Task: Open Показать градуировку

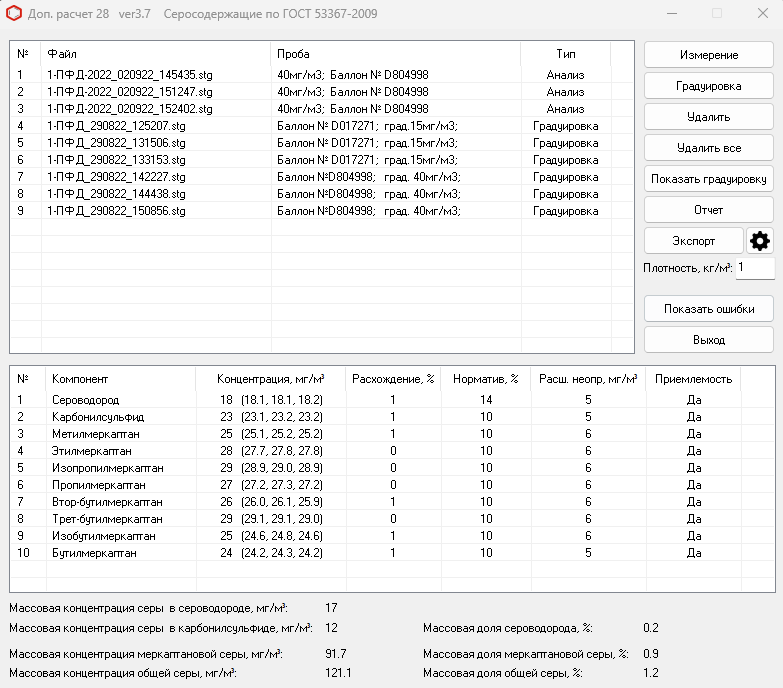Action: 708,179
